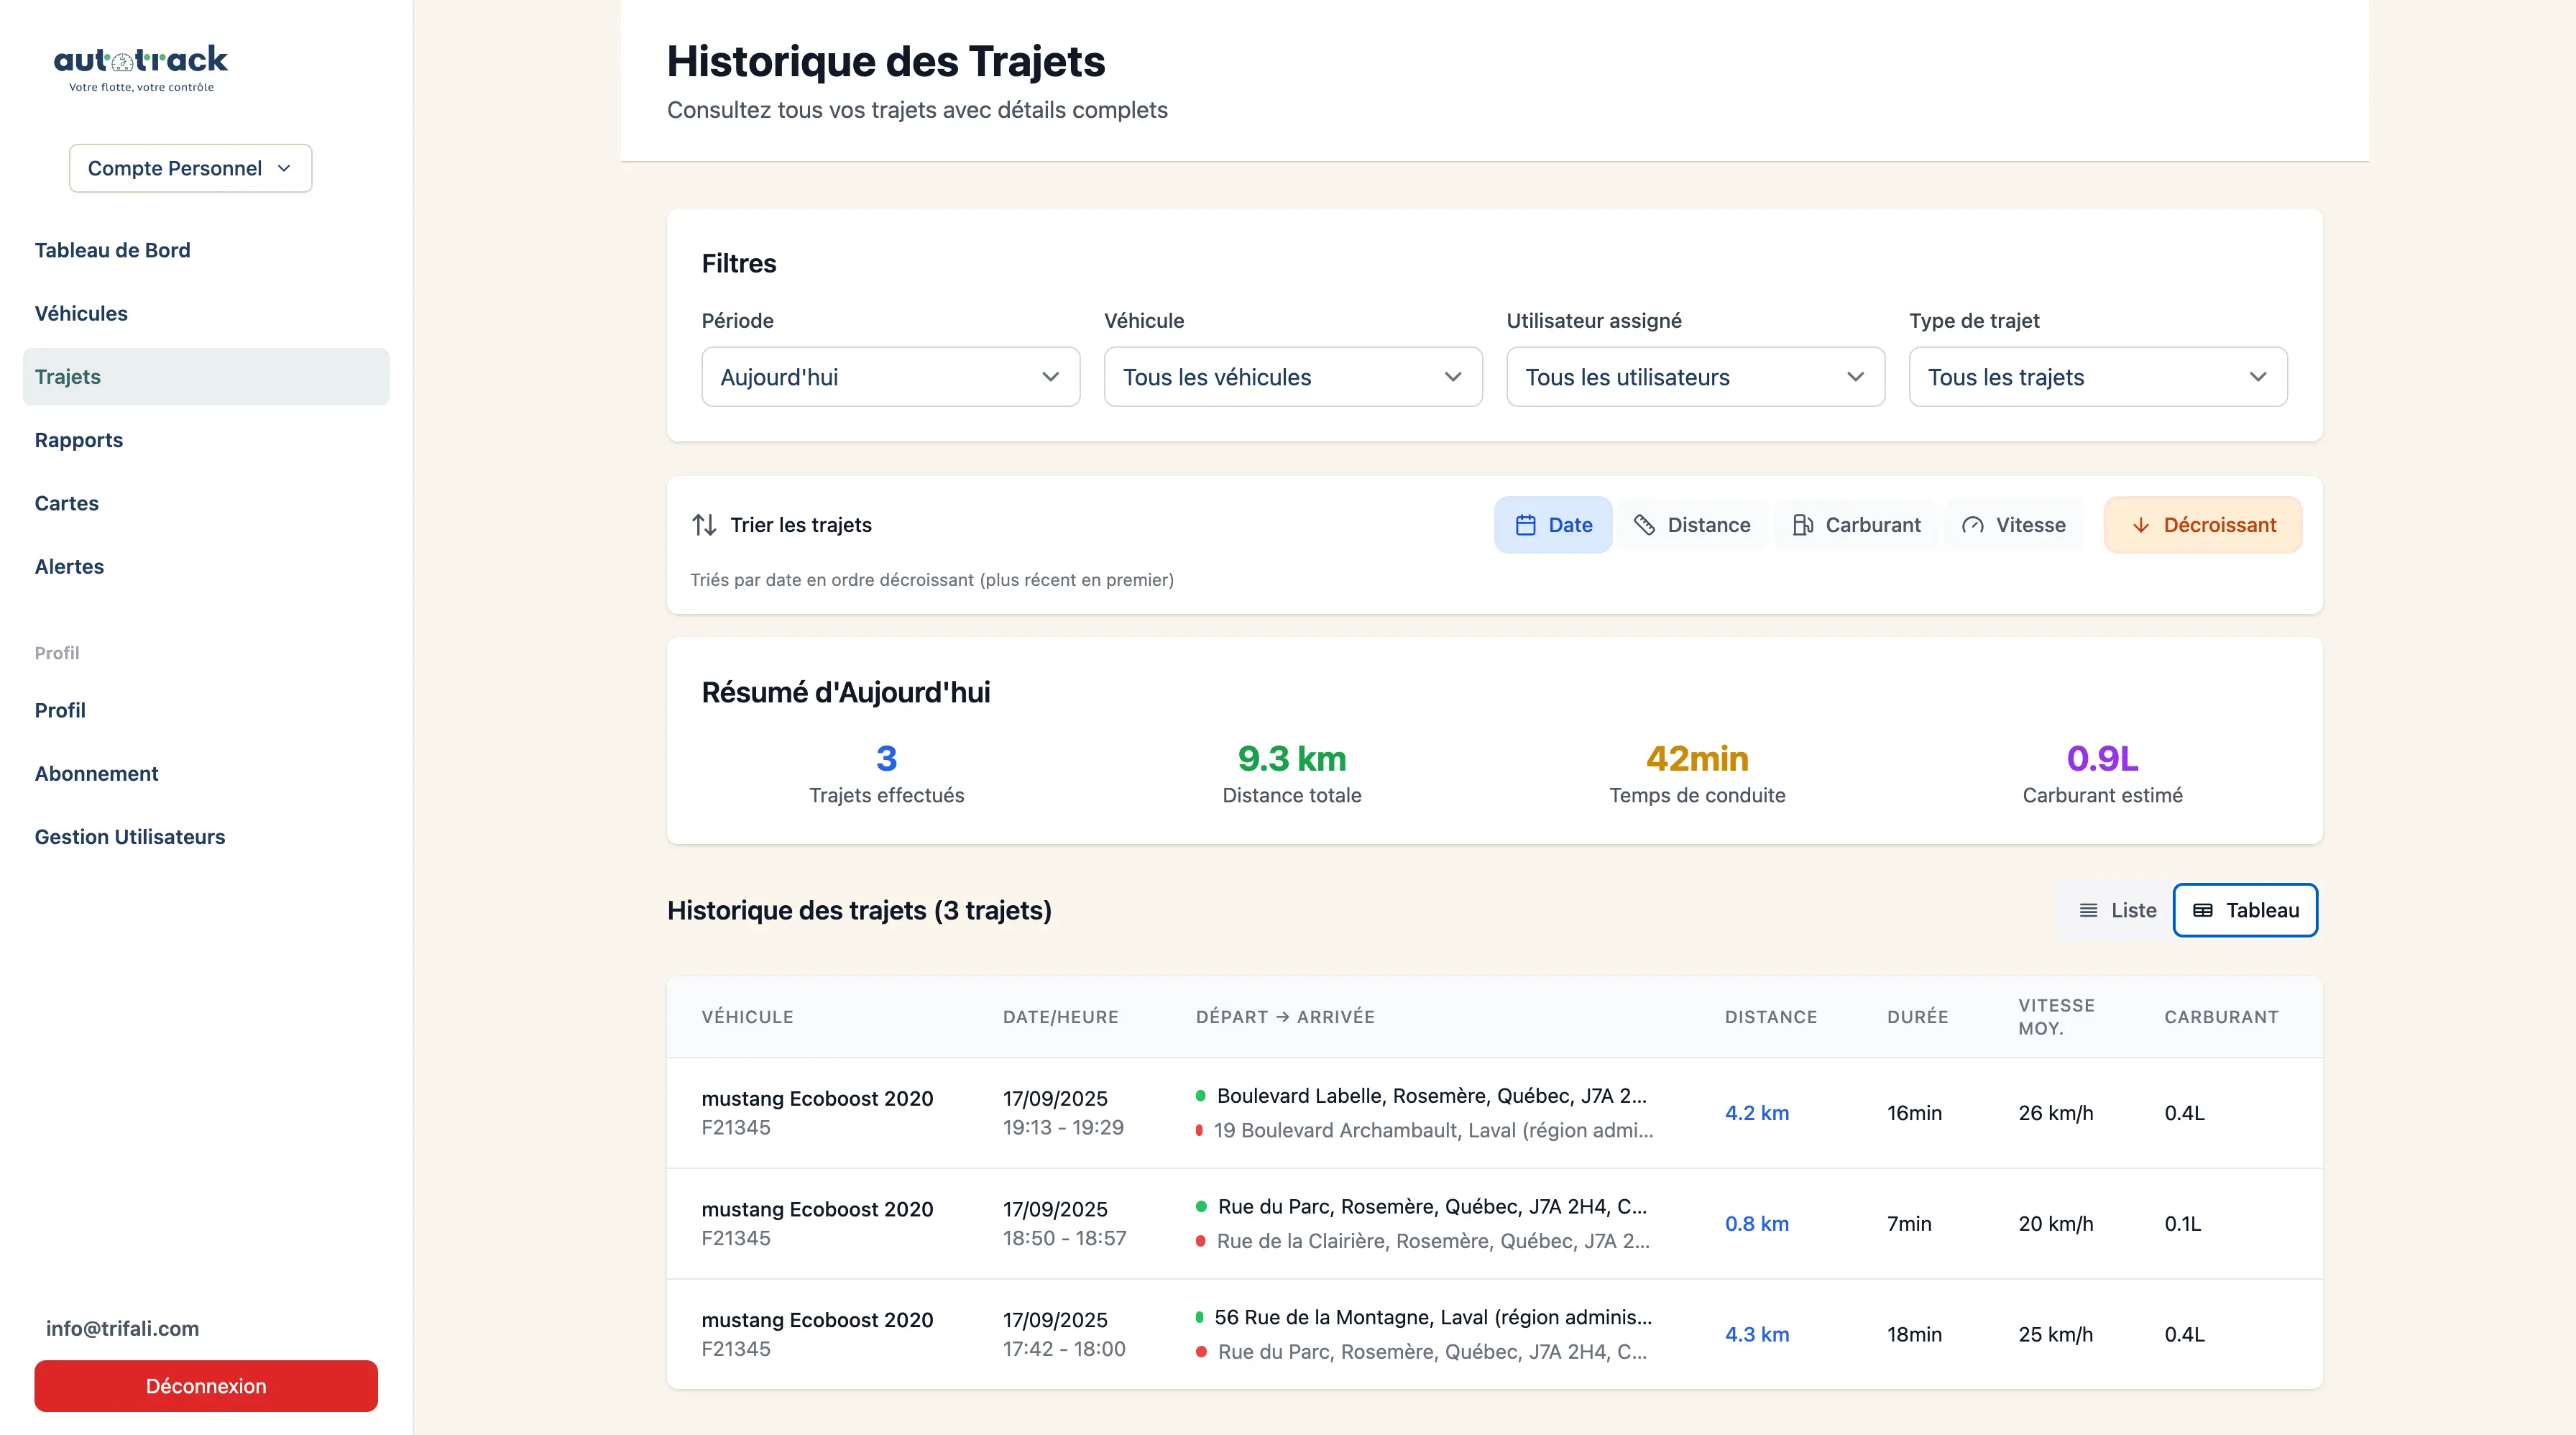Sort trips by Carburant
The height and width of the screenshot is (1435, 2576).
(x=1856, y=525)
